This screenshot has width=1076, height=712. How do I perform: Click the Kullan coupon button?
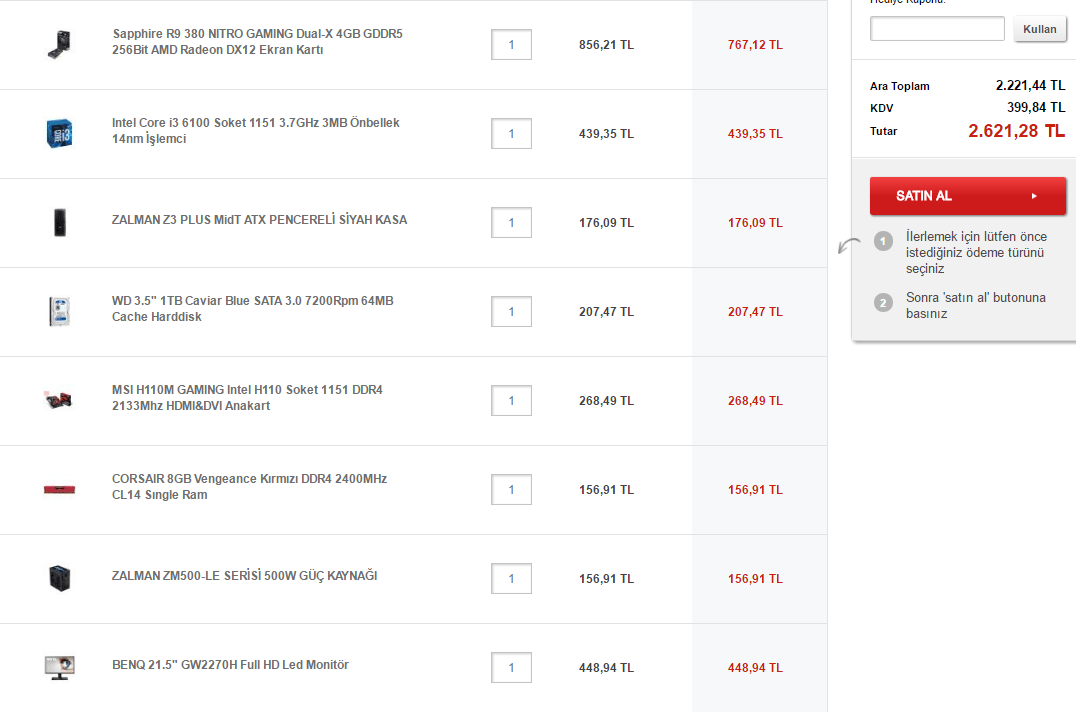pos(1040,29)
